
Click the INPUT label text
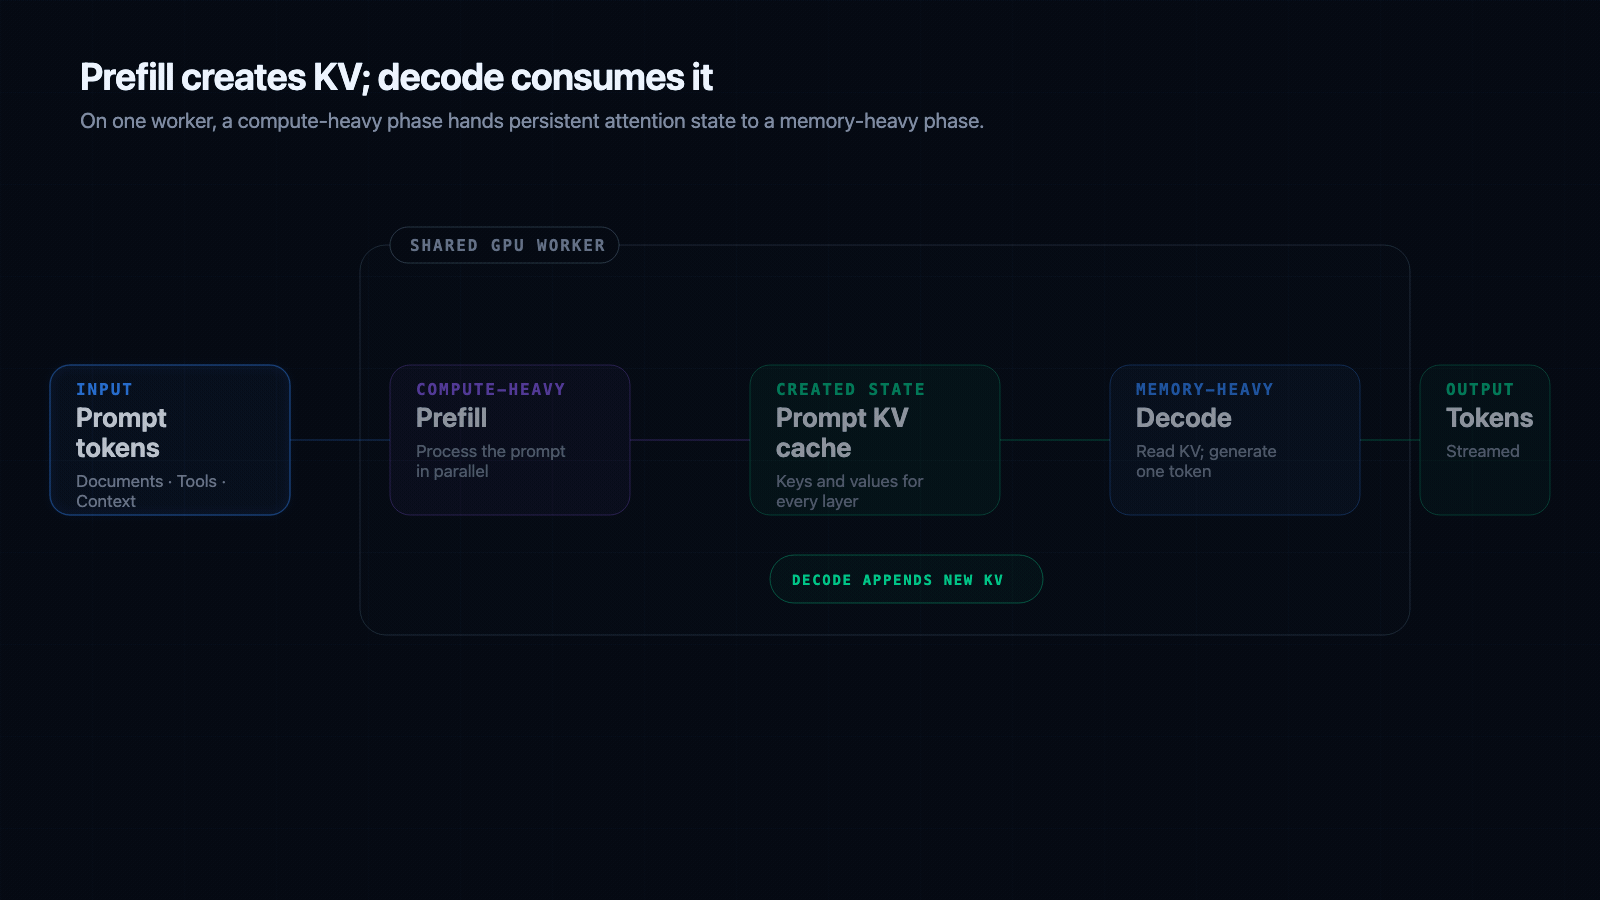(x=104, y=389)
